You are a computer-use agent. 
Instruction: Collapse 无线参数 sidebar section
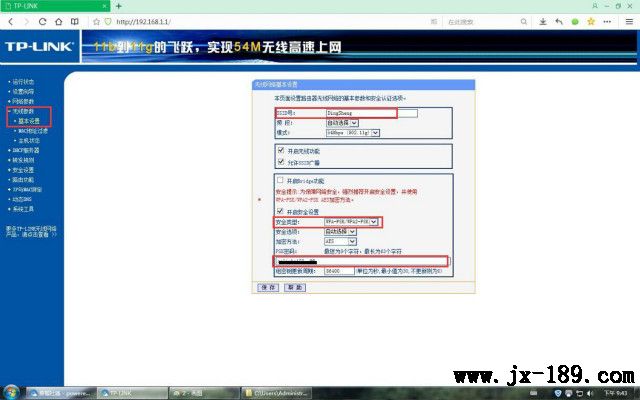23,111
